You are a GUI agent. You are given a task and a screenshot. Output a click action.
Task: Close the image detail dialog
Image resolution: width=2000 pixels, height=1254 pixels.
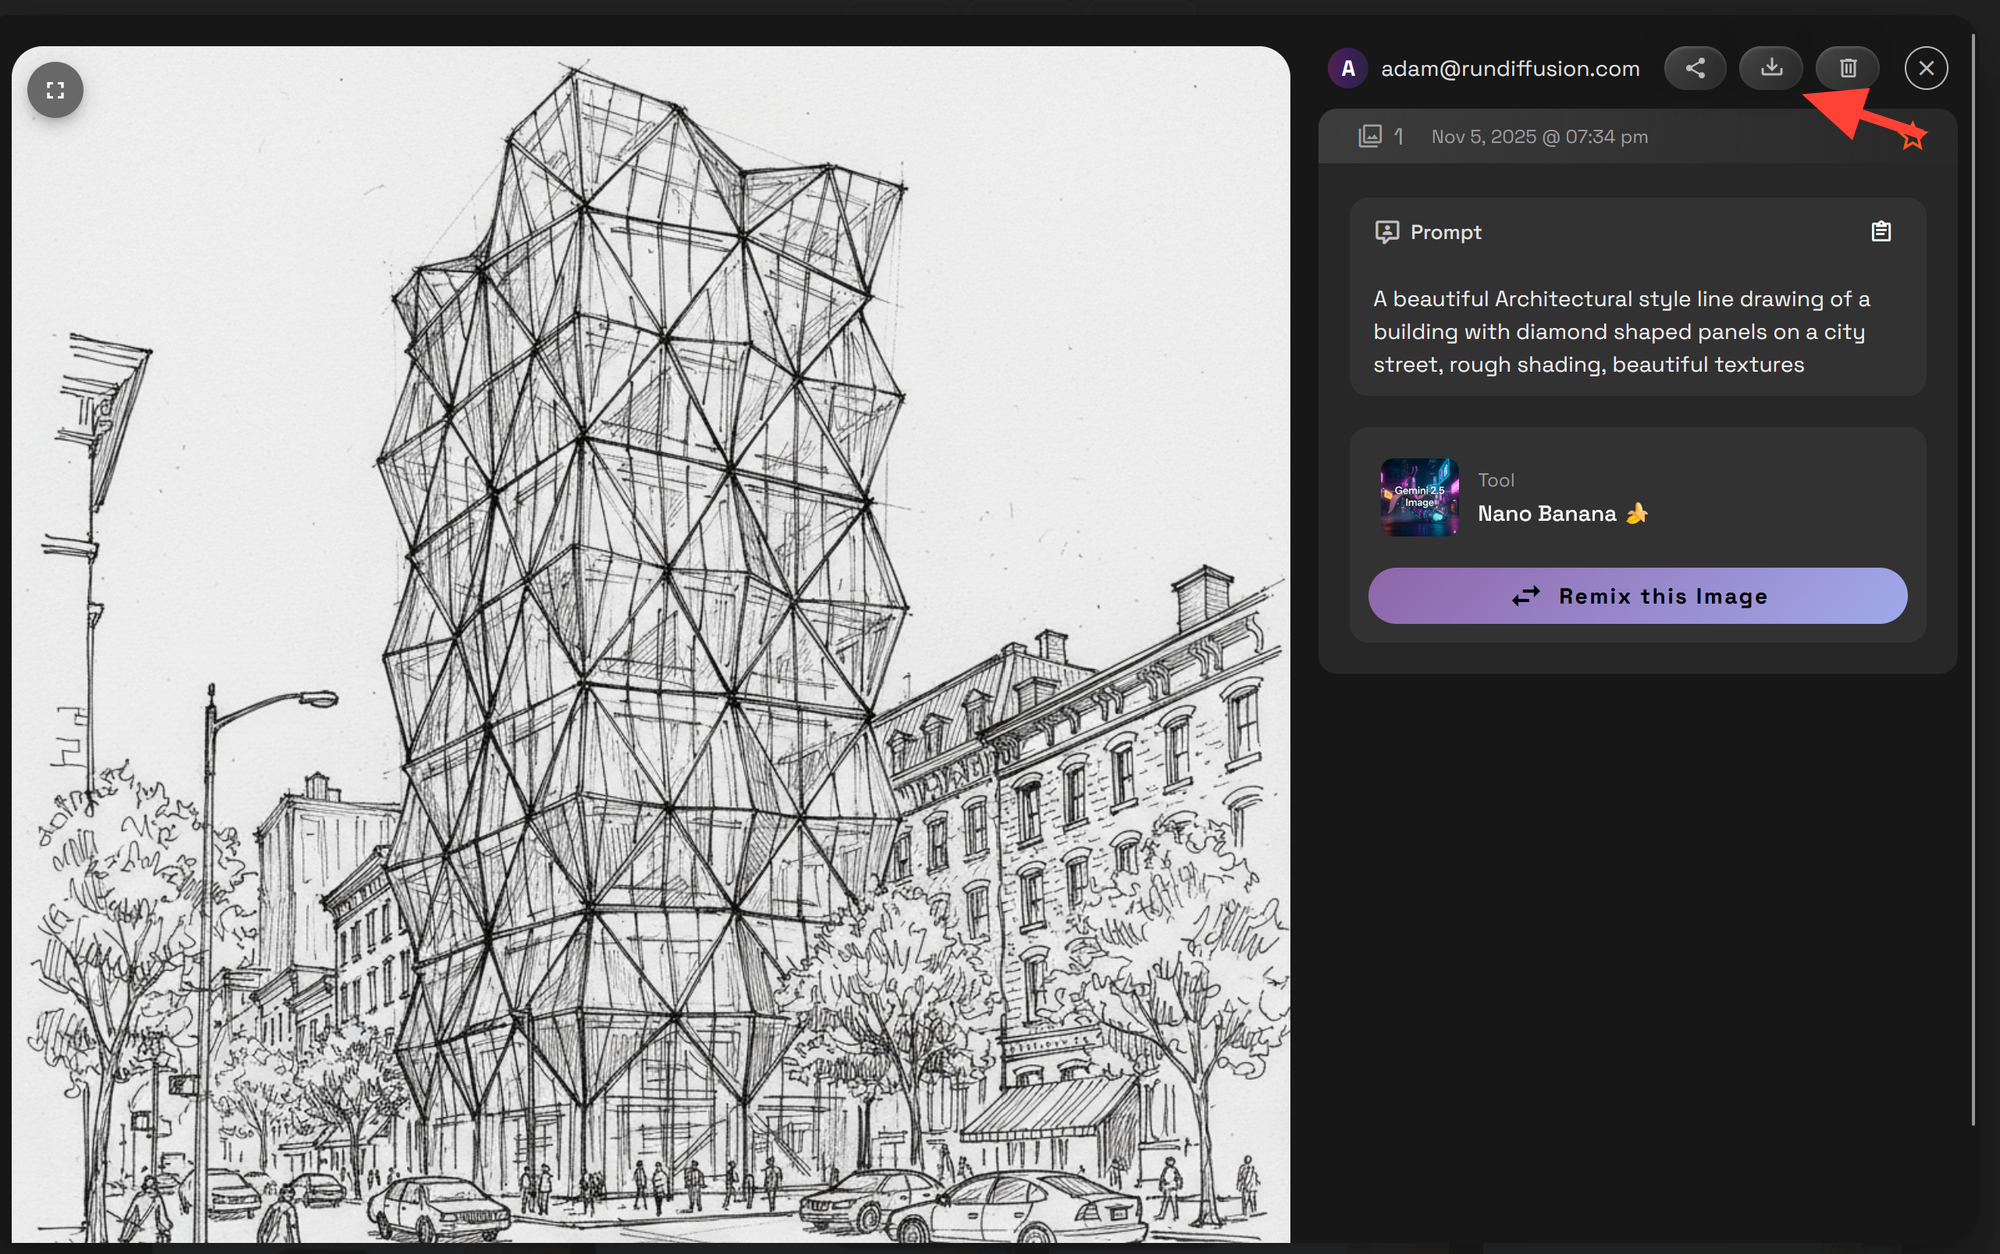tap(1926, 68)
